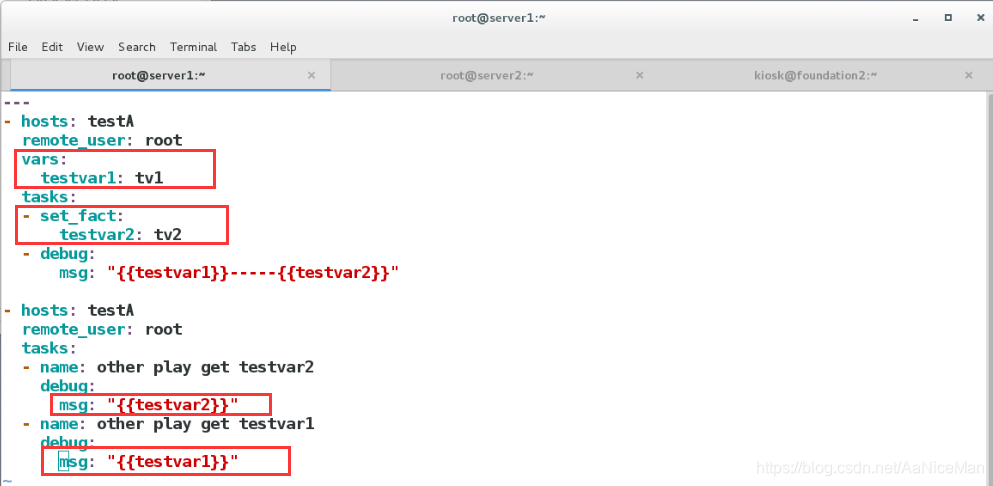Image resolution: width=993 pixels, height=486 pixels.
Task: Open the View menu
Action: tap(90, 47)
